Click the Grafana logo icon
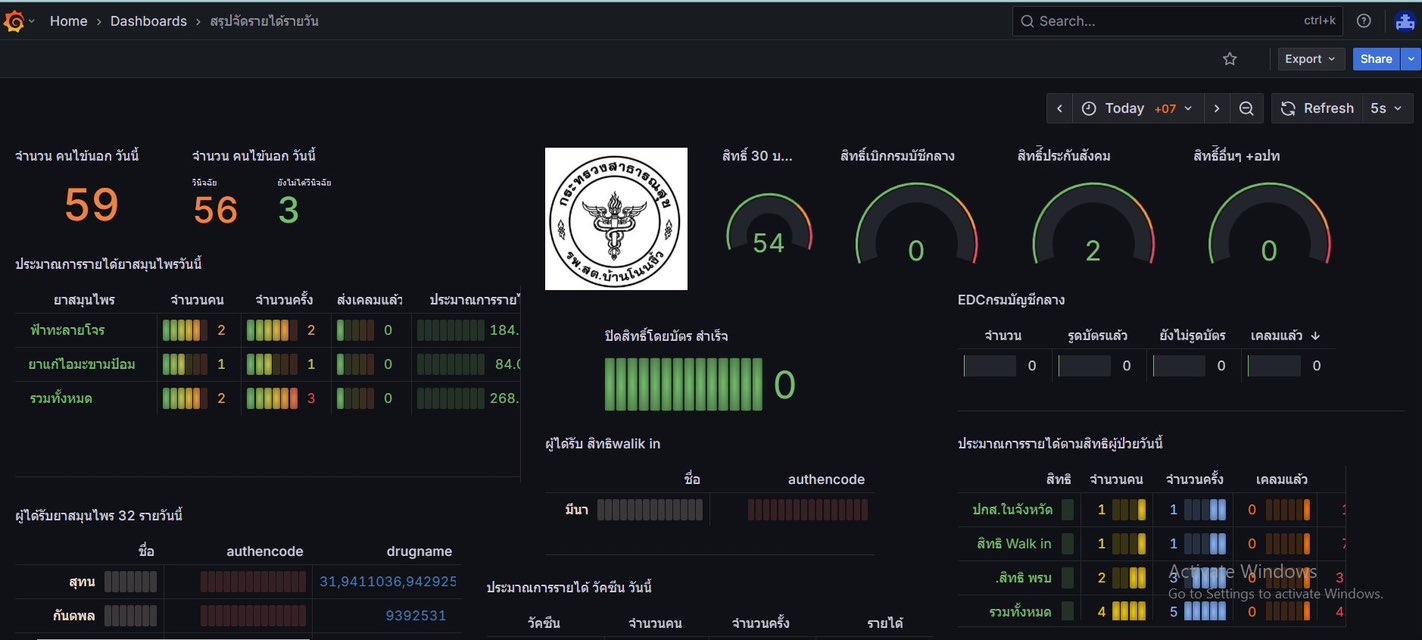The width and height of the screenshot is (1422, 640). coord(14,21)
